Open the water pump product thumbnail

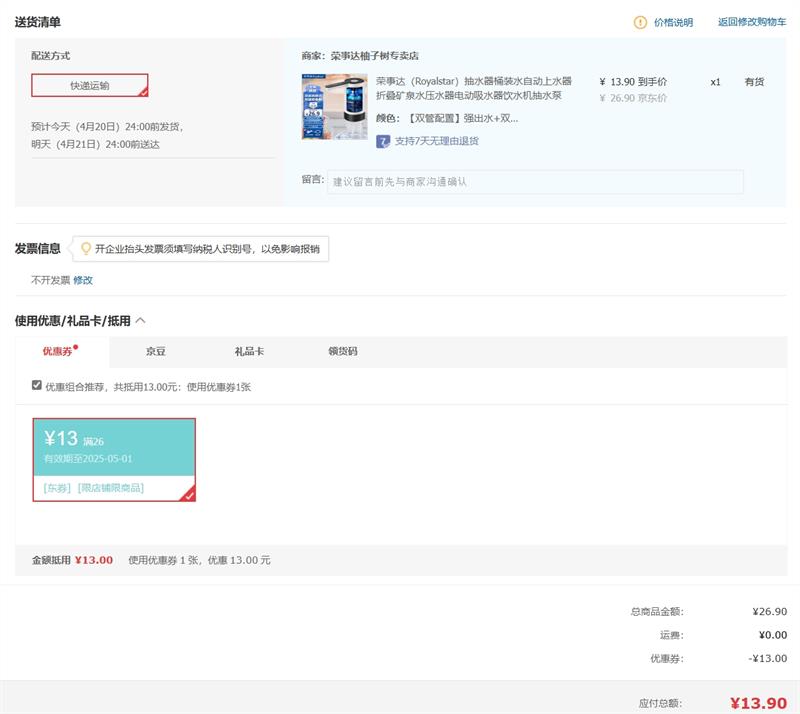[334, 106]
